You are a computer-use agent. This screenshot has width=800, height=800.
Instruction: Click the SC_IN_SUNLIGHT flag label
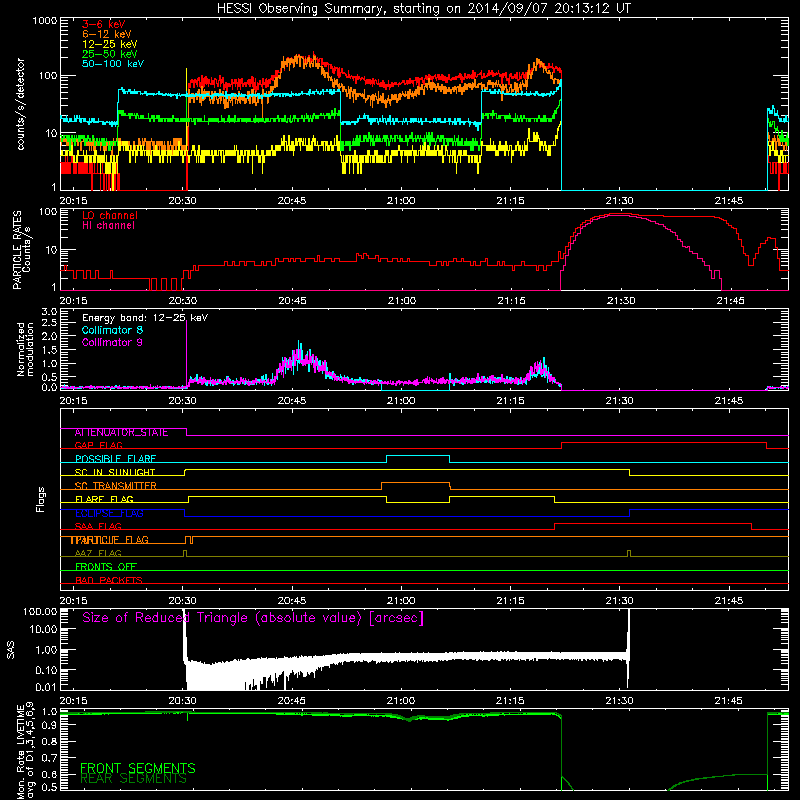point(115,472)
